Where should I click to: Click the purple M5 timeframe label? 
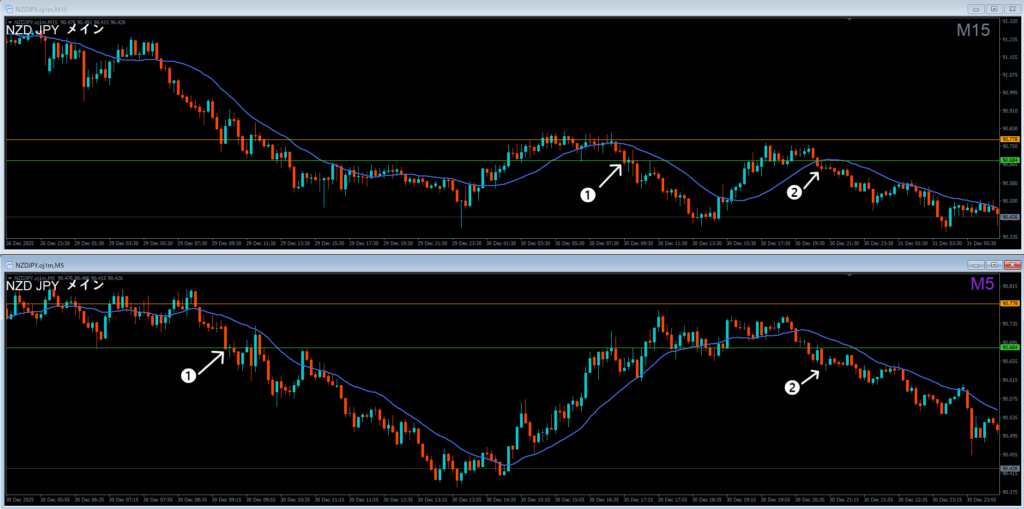(982, 284)
